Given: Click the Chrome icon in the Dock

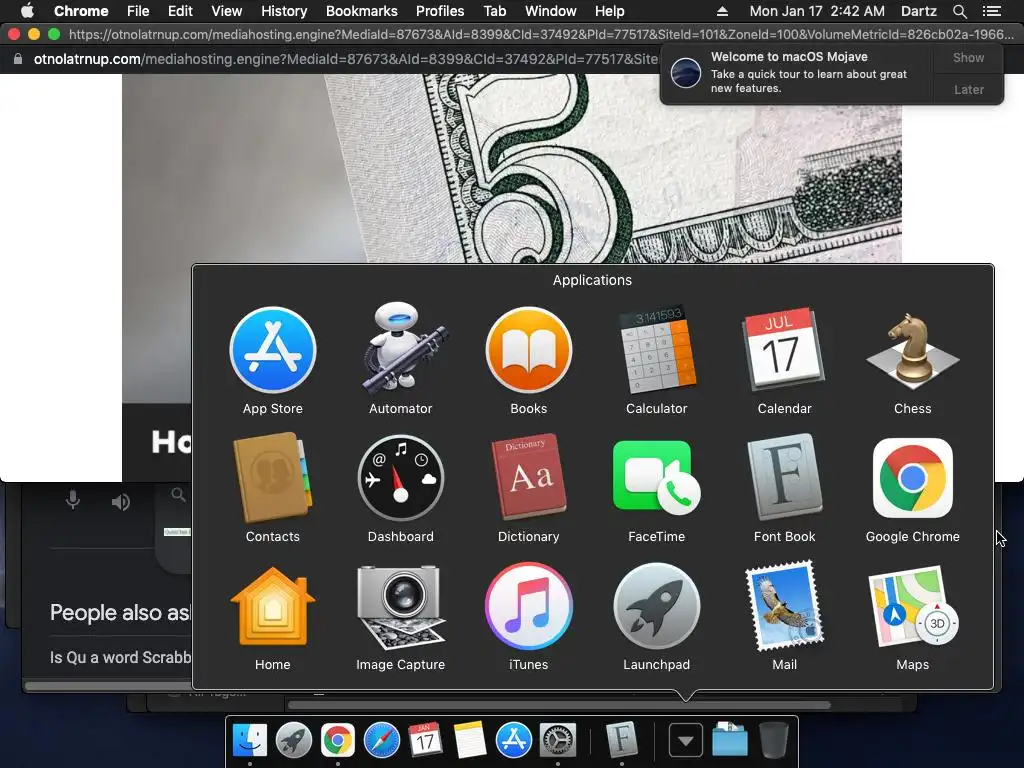Looking at the screenshot, I should click(x=338, y=741).
